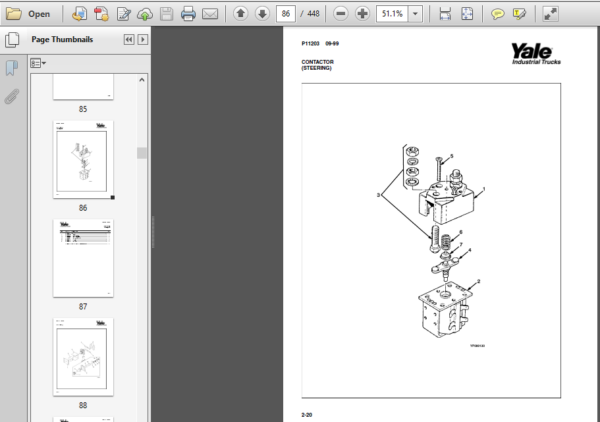Click the Upload to cloud icon

click(x=145, y=14)
